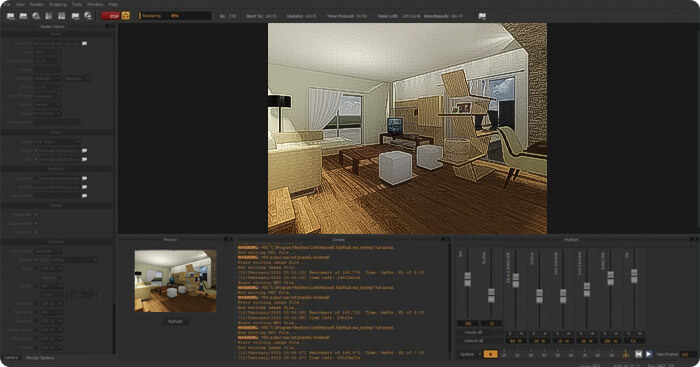Open the first toolbar icon labeled MXS
This screenshot has height=367, width=700.
10,16
